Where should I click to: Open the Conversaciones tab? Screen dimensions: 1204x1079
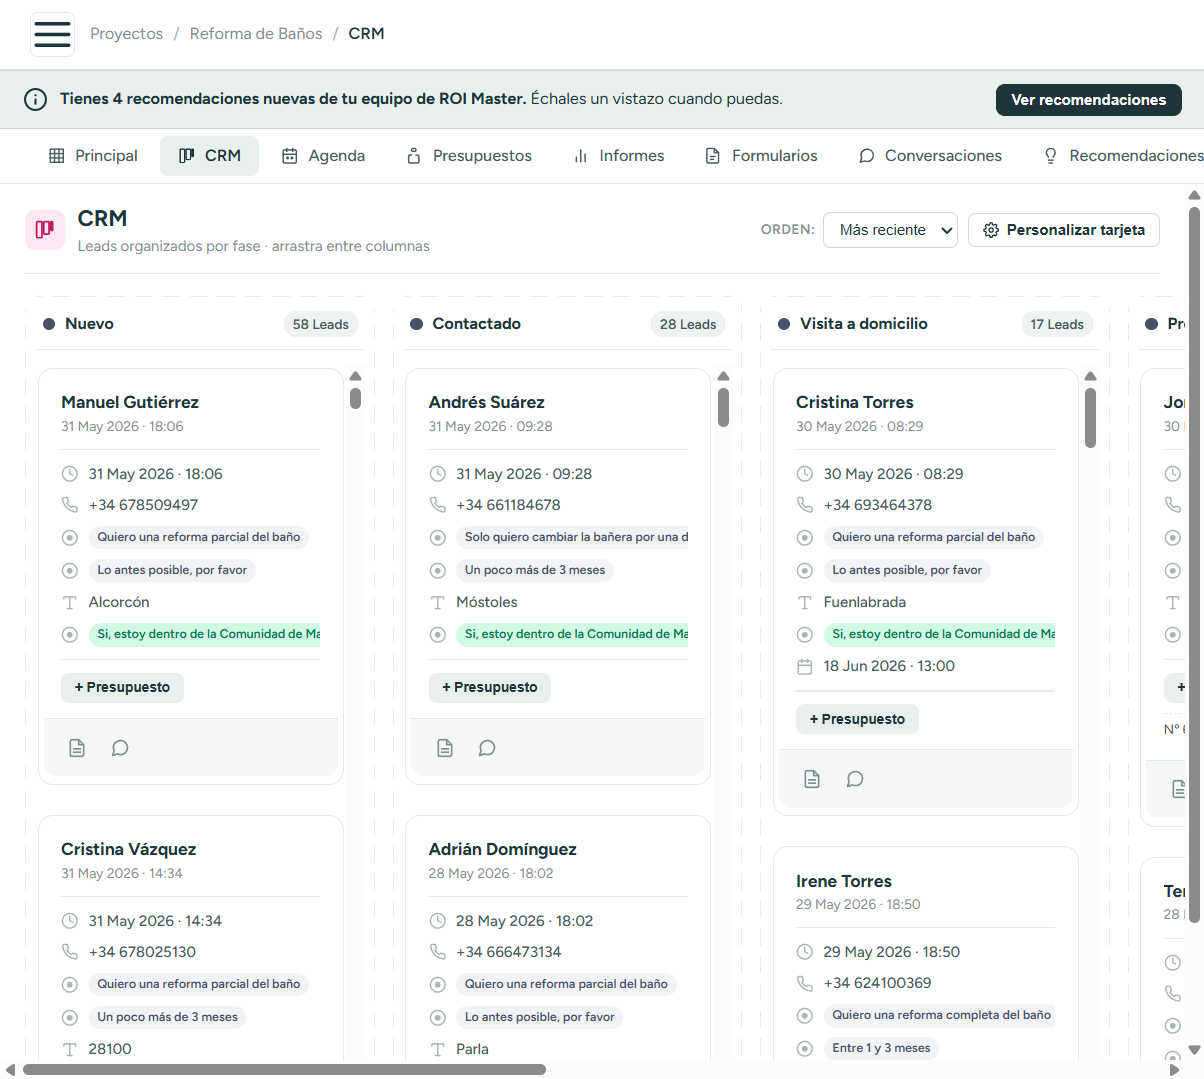coord(930,156)
